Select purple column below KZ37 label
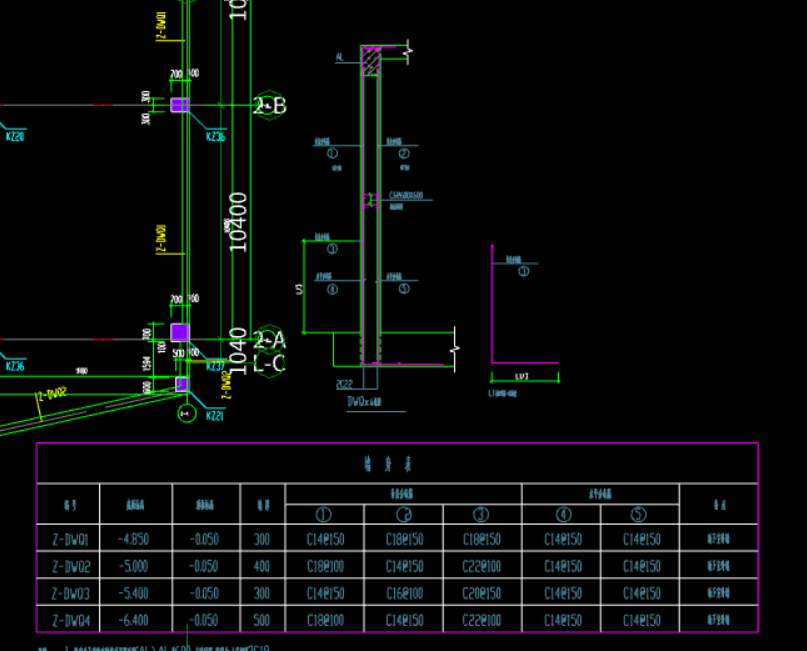The width and height of the screenshot is (807, 651). [181, 384]
